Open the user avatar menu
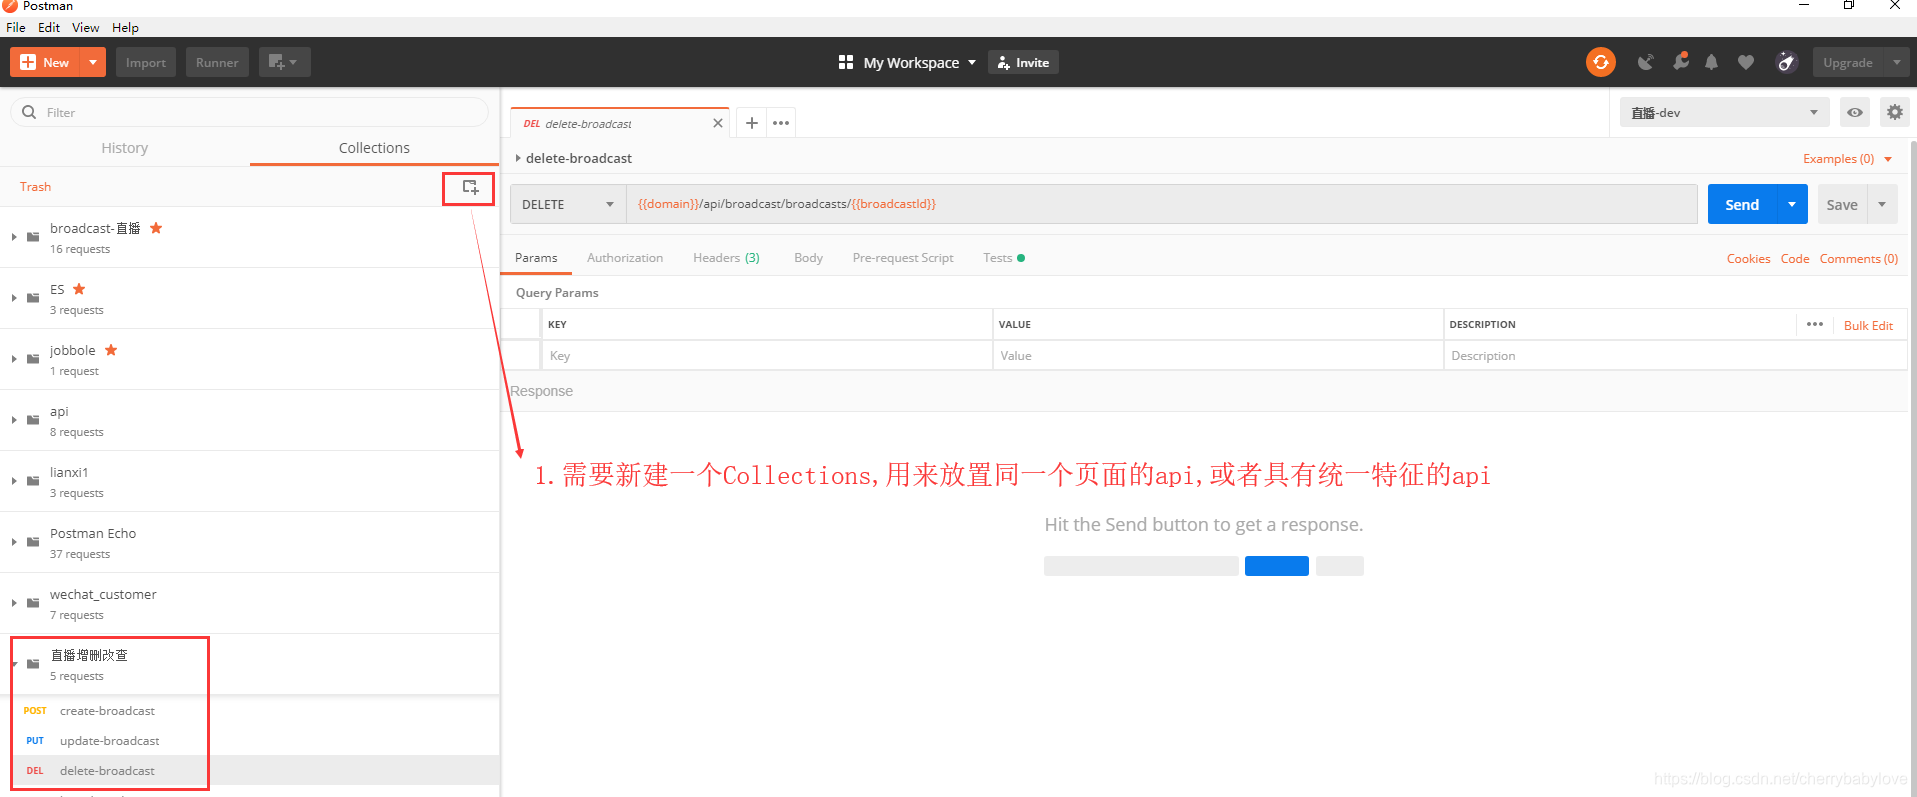 coord(1786,62)
